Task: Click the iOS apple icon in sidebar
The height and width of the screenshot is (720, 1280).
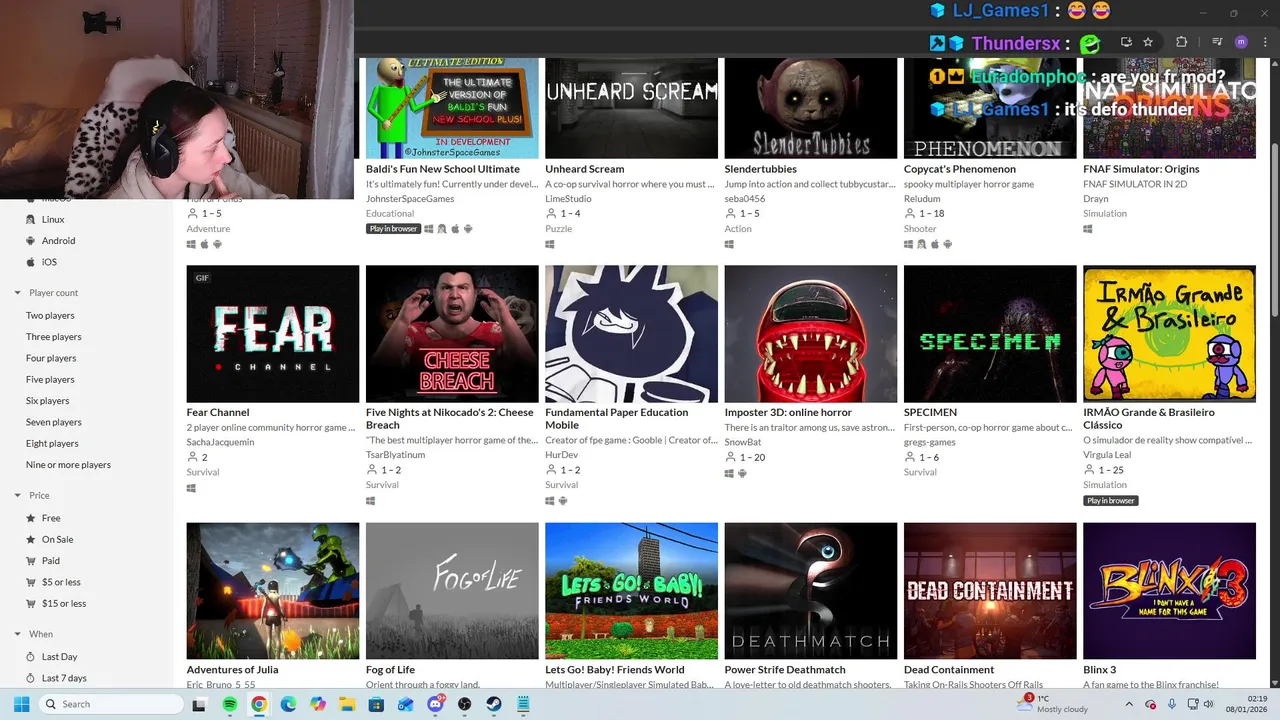Action: coord(31,262)
